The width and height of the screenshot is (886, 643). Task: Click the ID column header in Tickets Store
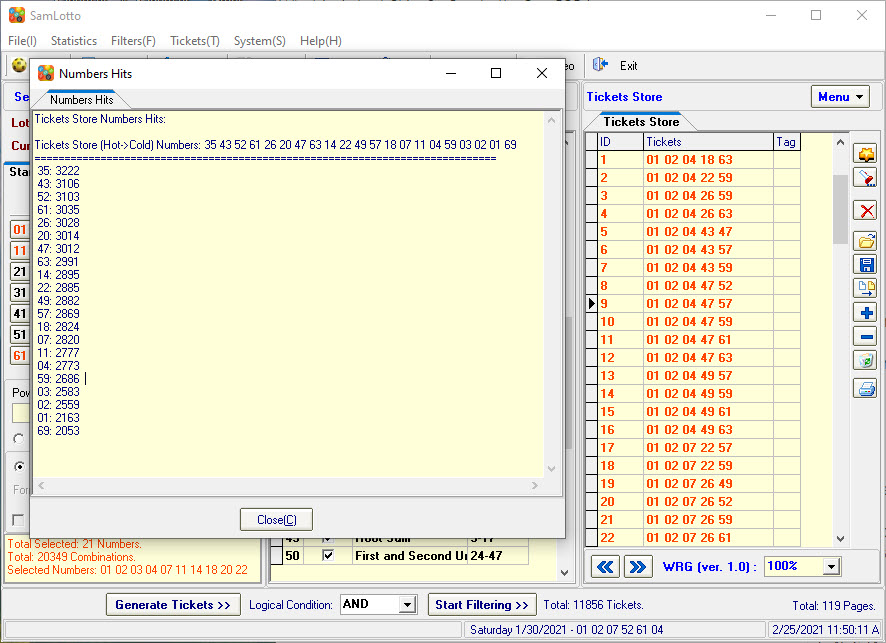[620, 142]
